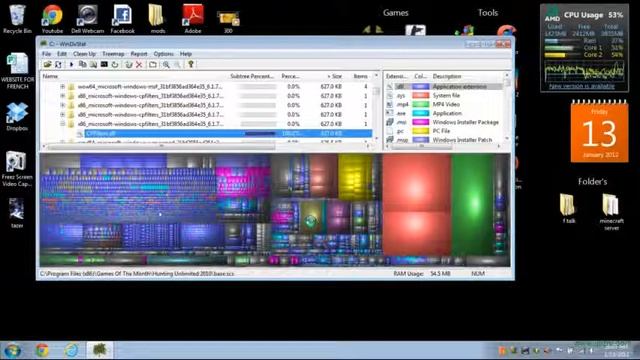Select the Windows Installer Package row

(444, 122)
